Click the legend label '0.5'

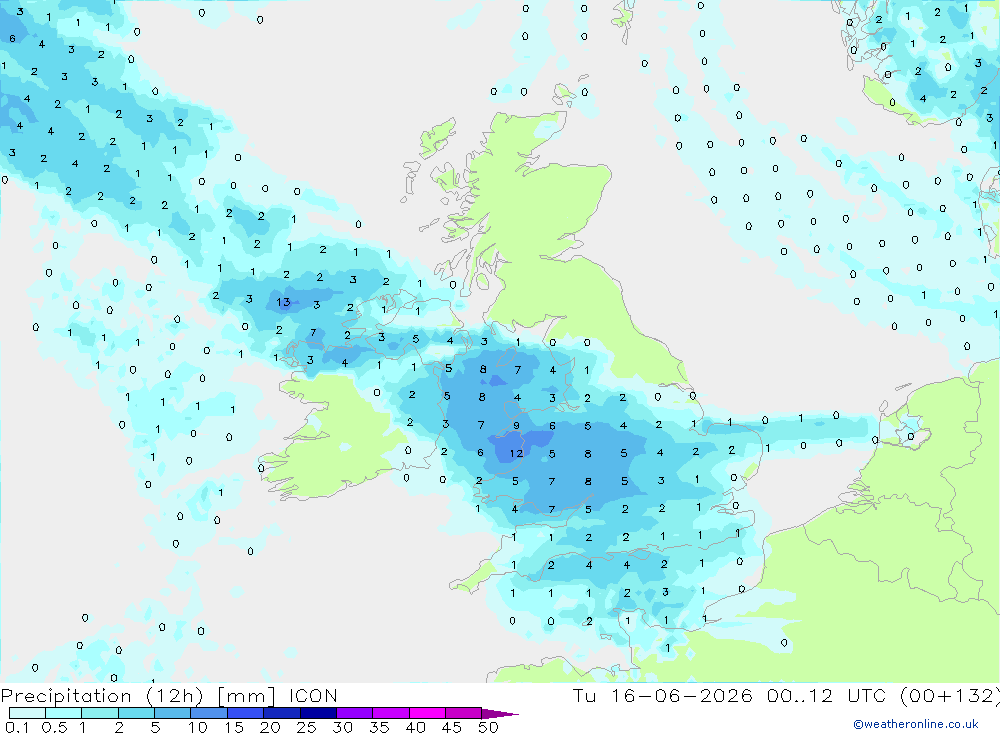pyautogui.click(x=54, y=727)
